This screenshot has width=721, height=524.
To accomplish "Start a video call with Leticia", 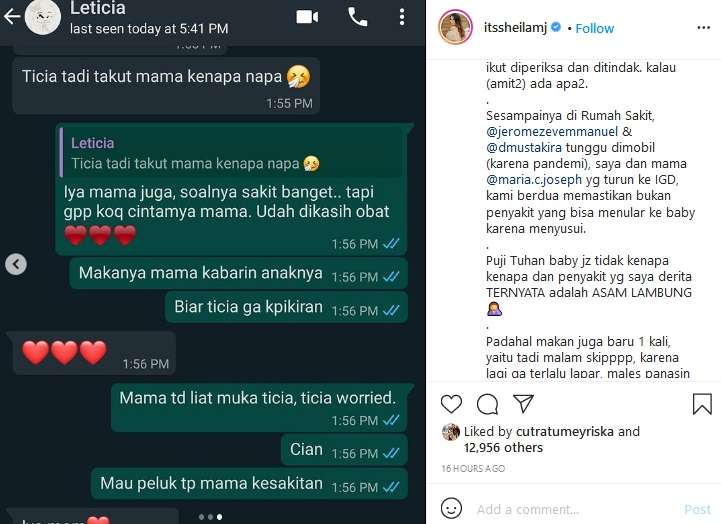I will (x=307, y=17).
